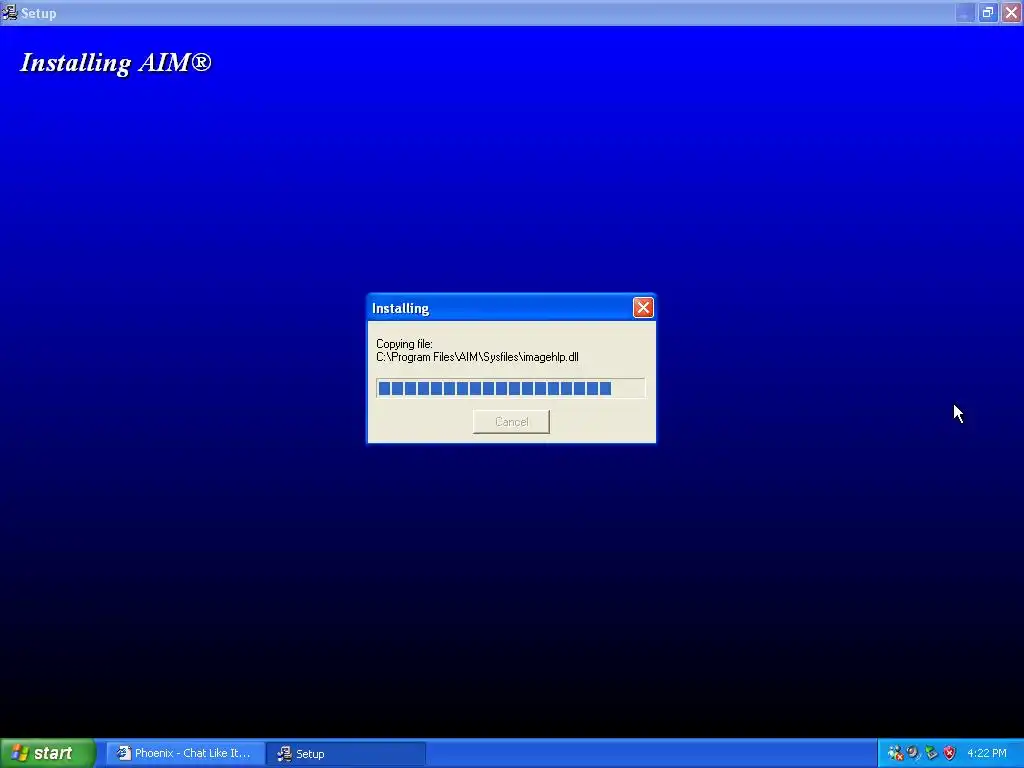
Task: Click the Phoenix icon on taskbar button
Action: [x=123, y=753]
